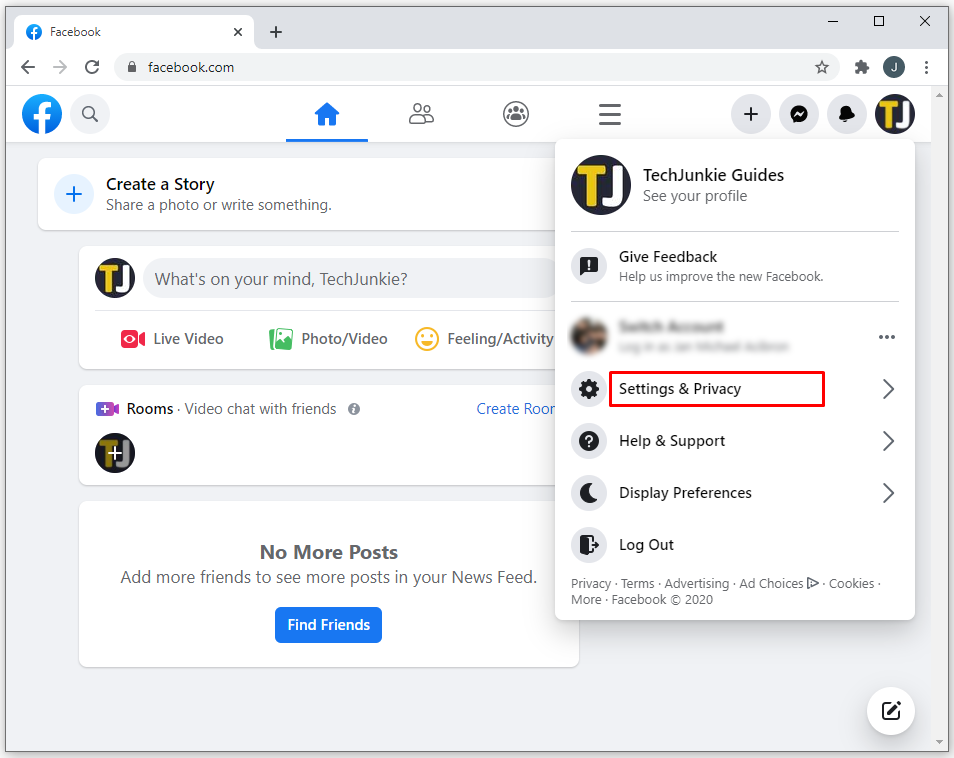Viewport: 954px width, 758px height.
Task: Expand the Settings & Privacy chevron arrow
Action: pyautogui.click(x=887, y=389)
